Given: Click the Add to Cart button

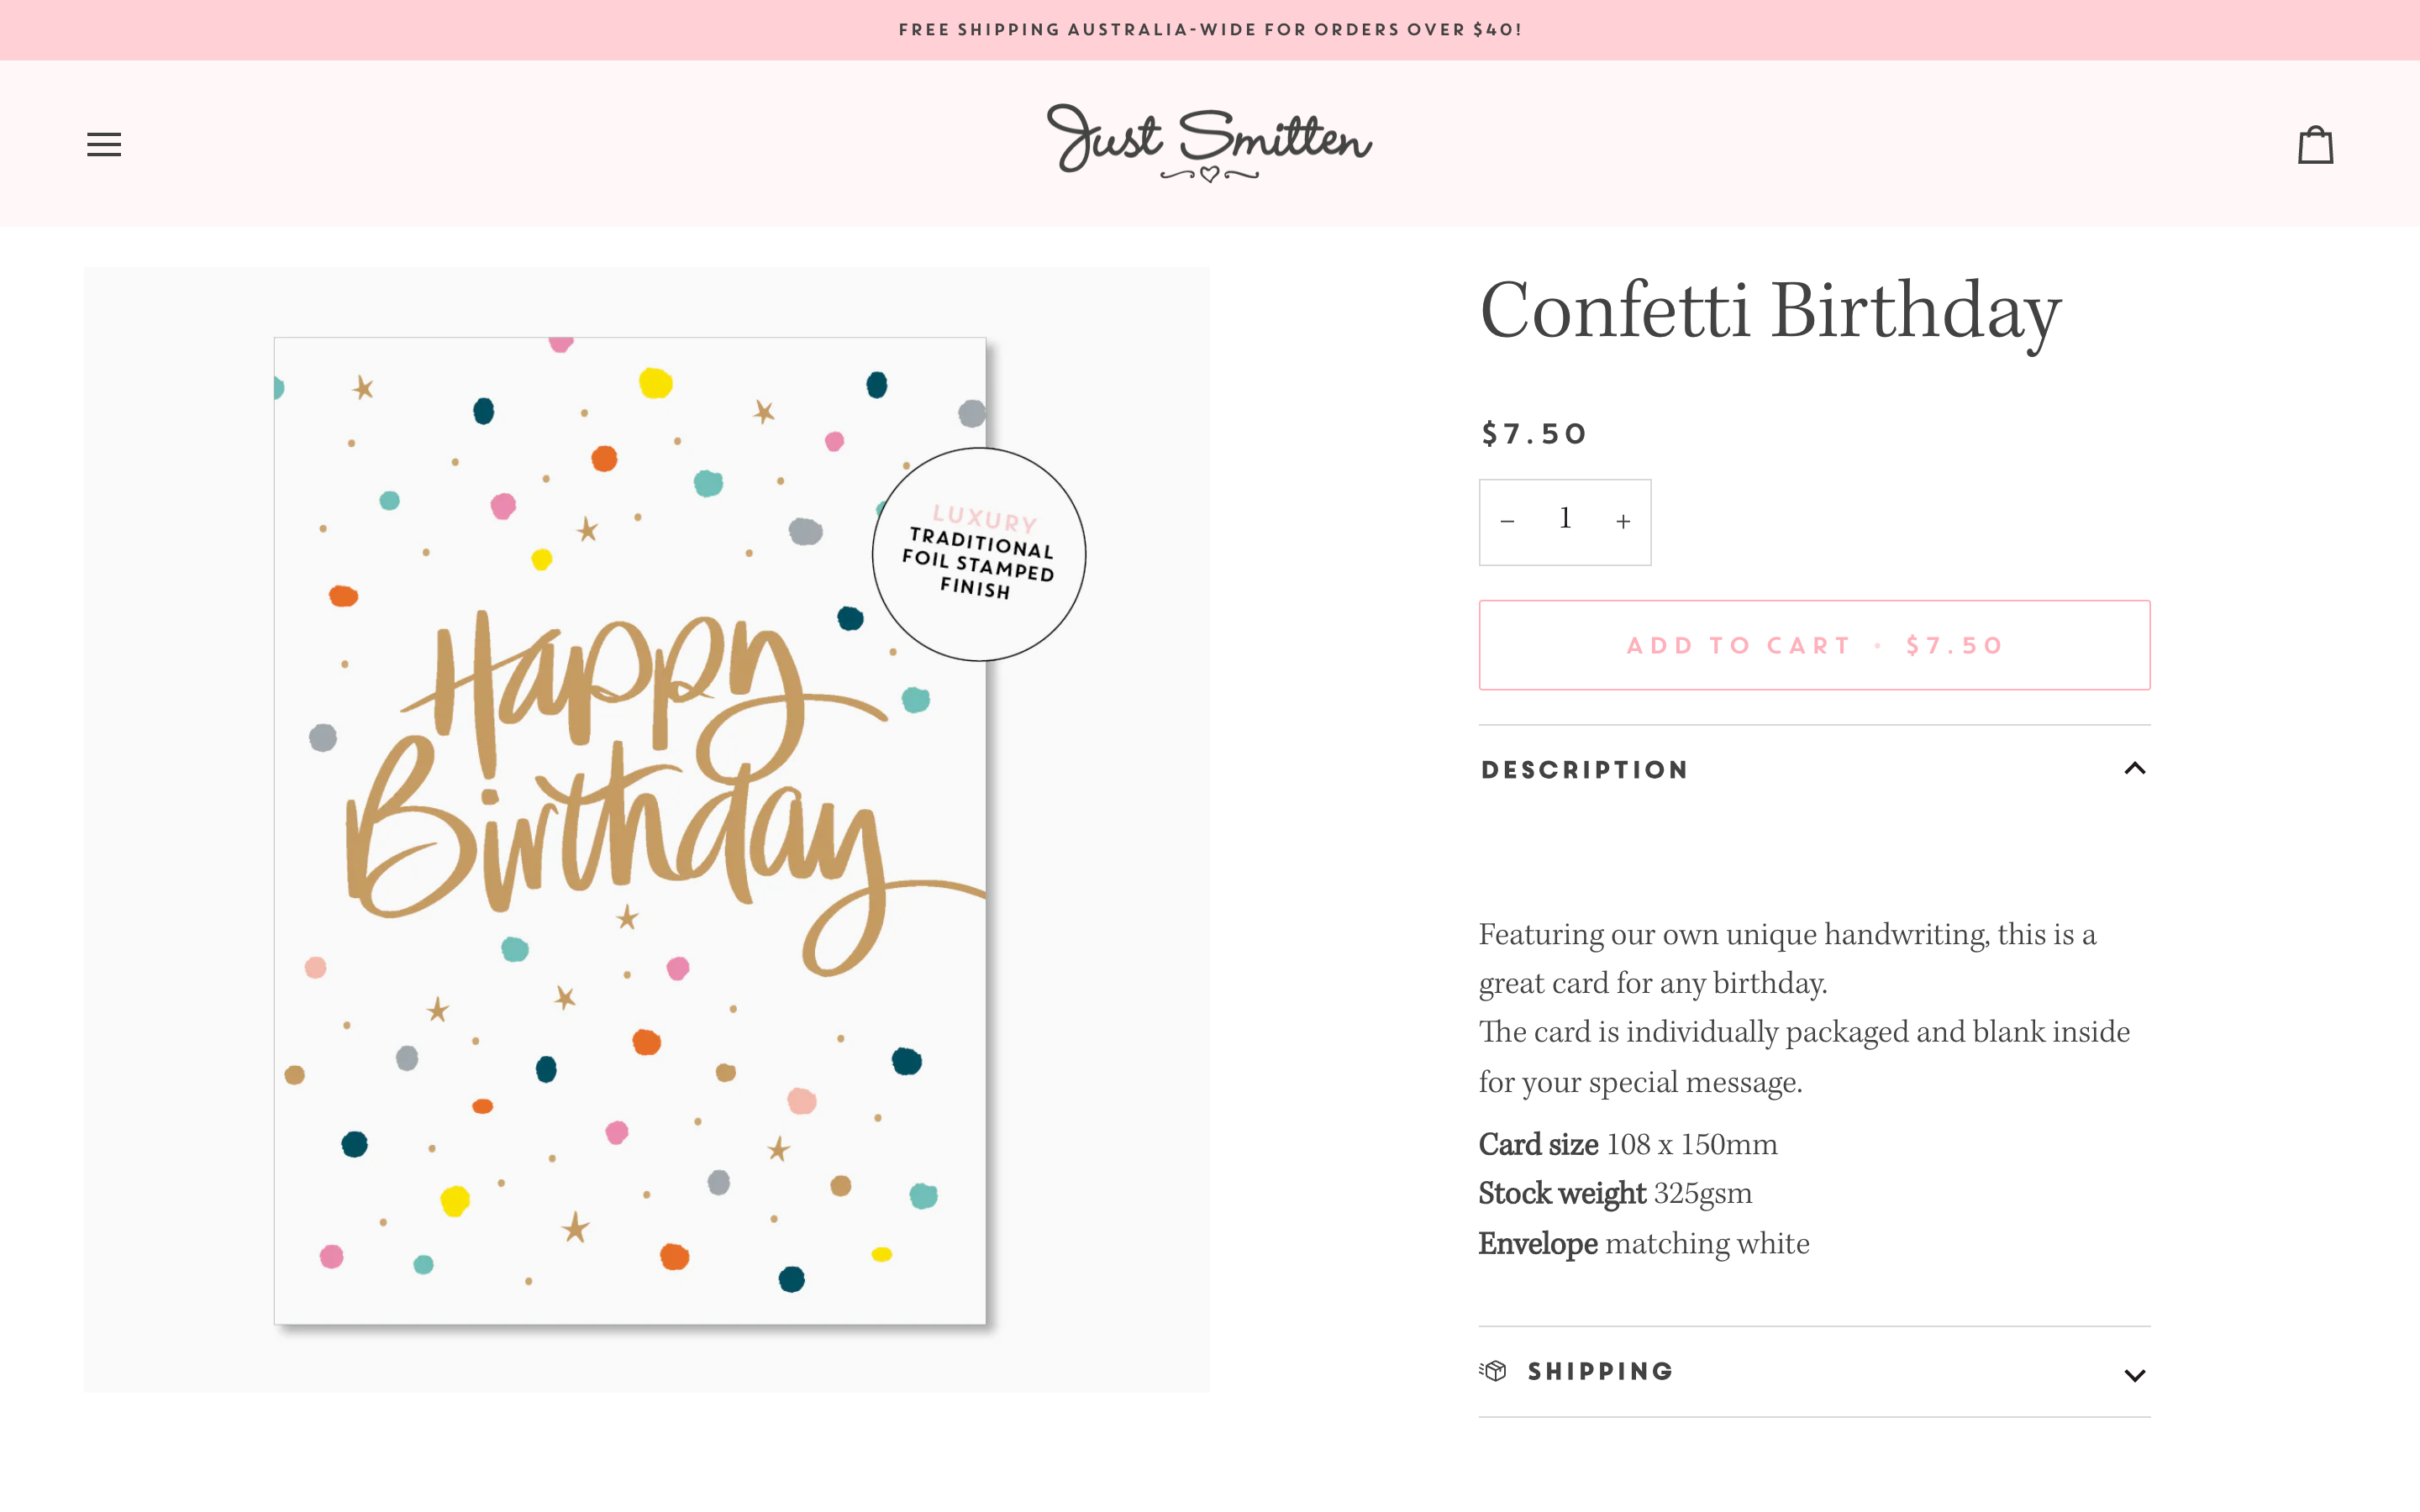Looking at the screenshot, I should coord(1814,645).
